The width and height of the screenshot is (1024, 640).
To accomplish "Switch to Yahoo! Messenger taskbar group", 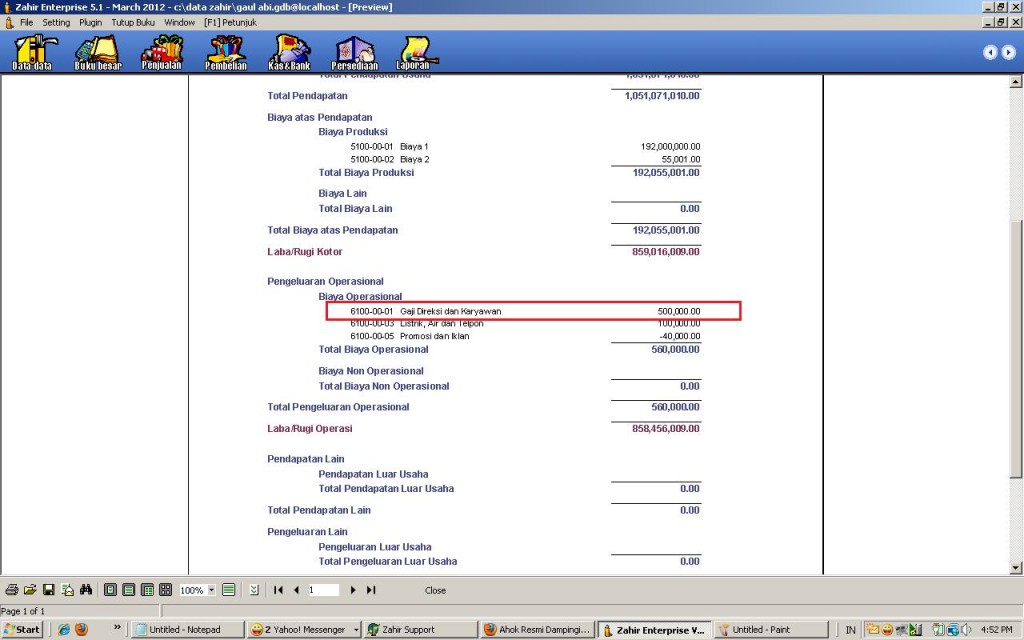I will [304, 630].
